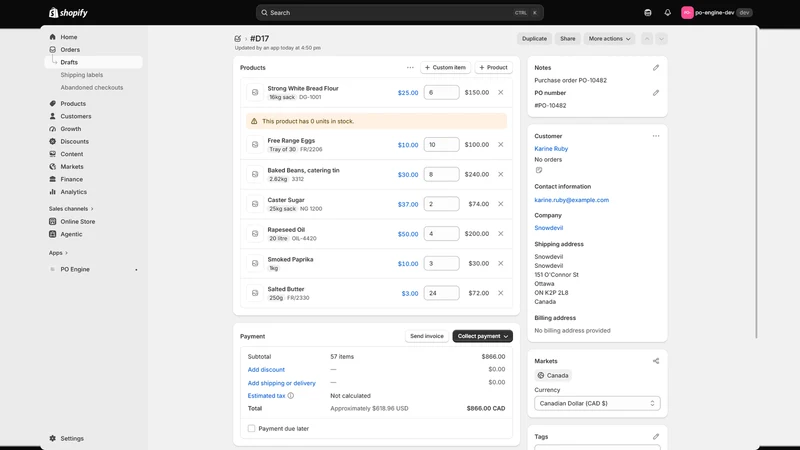
Task: Click the page vertical scrollbar
Action: pos(756,184)
